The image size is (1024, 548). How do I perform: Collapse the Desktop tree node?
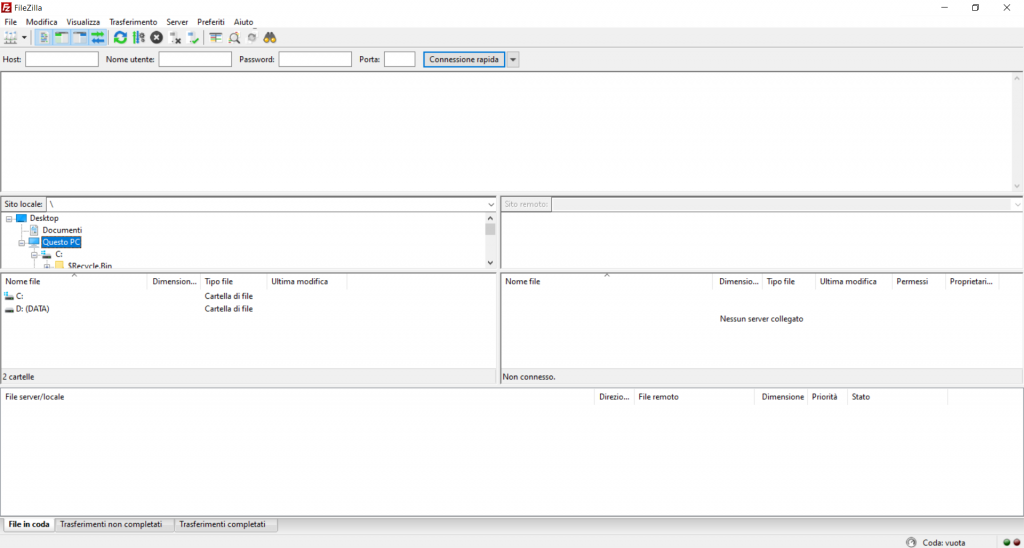[x=9, y=218]
